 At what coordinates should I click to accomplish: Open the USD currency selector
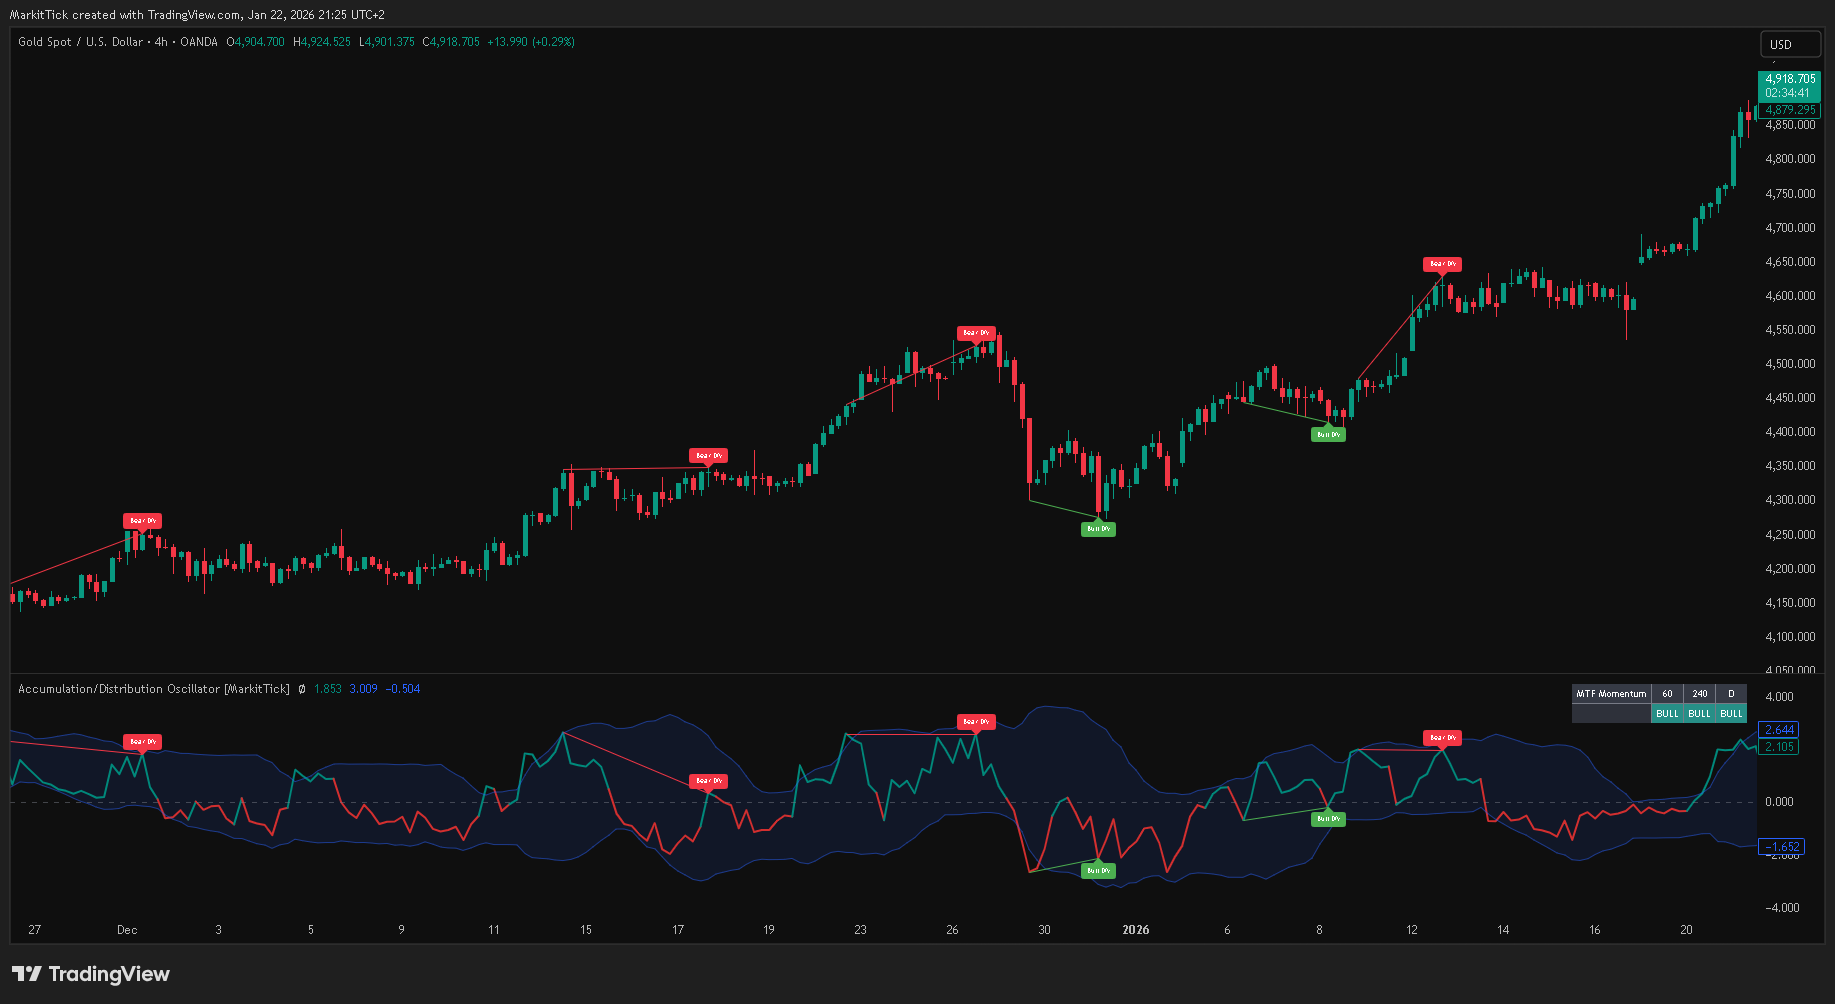tap(1790, 44)
